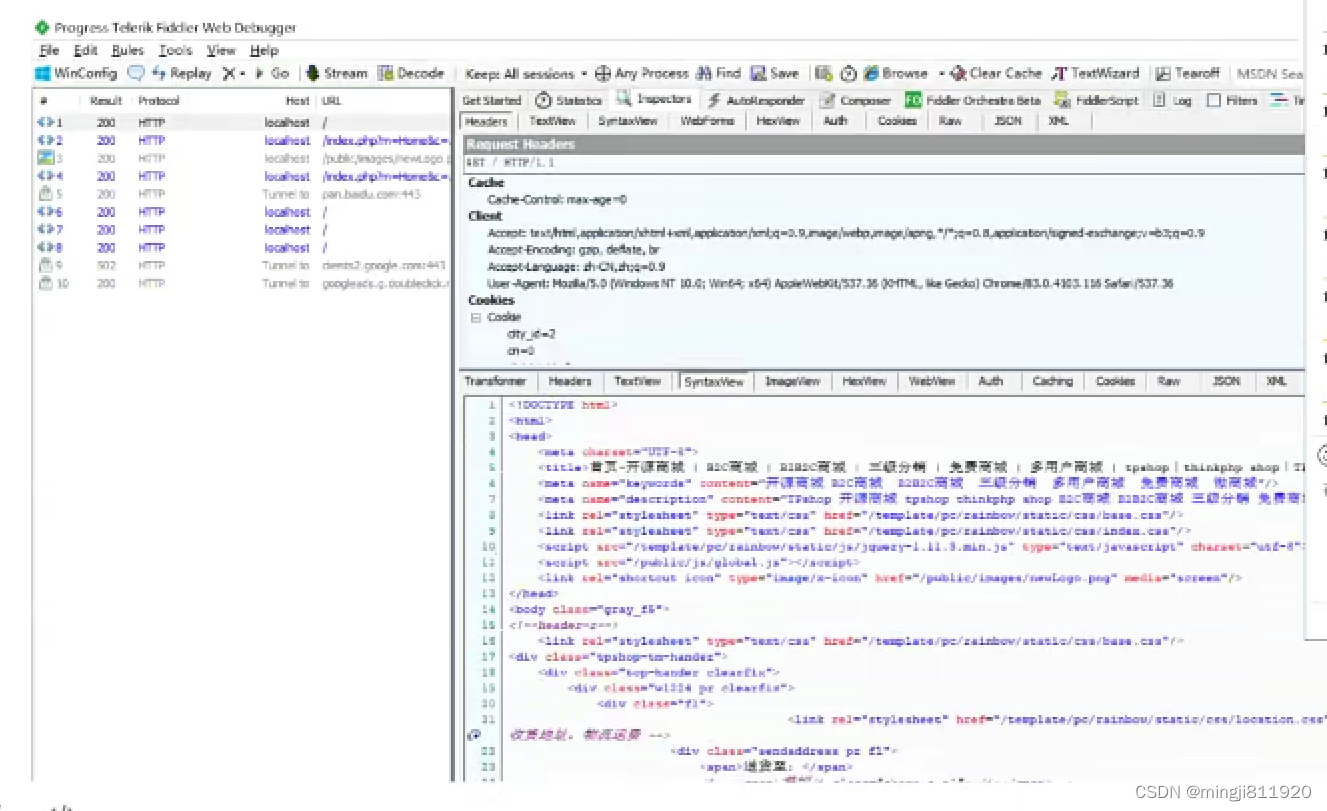Open the File menu
The image size is (1327, 811).
coord(49,50)
